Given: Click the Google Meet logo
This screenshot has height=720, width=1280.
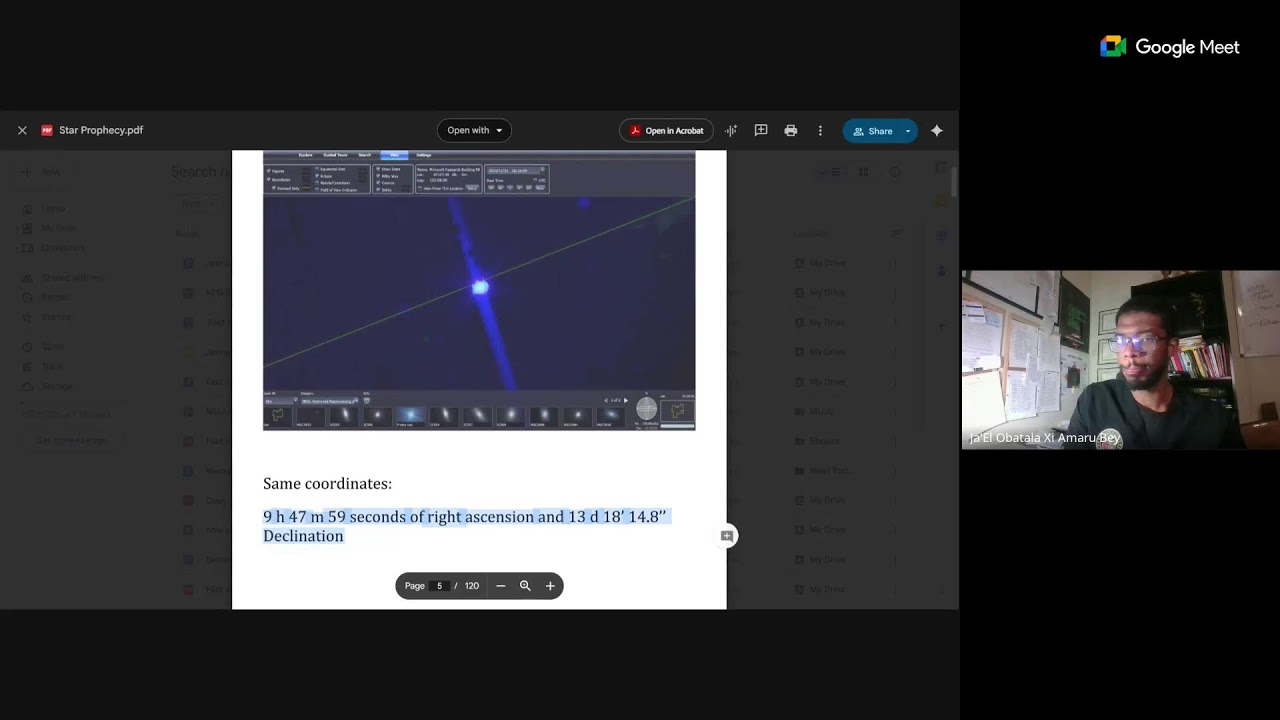Looking at the screenshot, I should 1170,47.
